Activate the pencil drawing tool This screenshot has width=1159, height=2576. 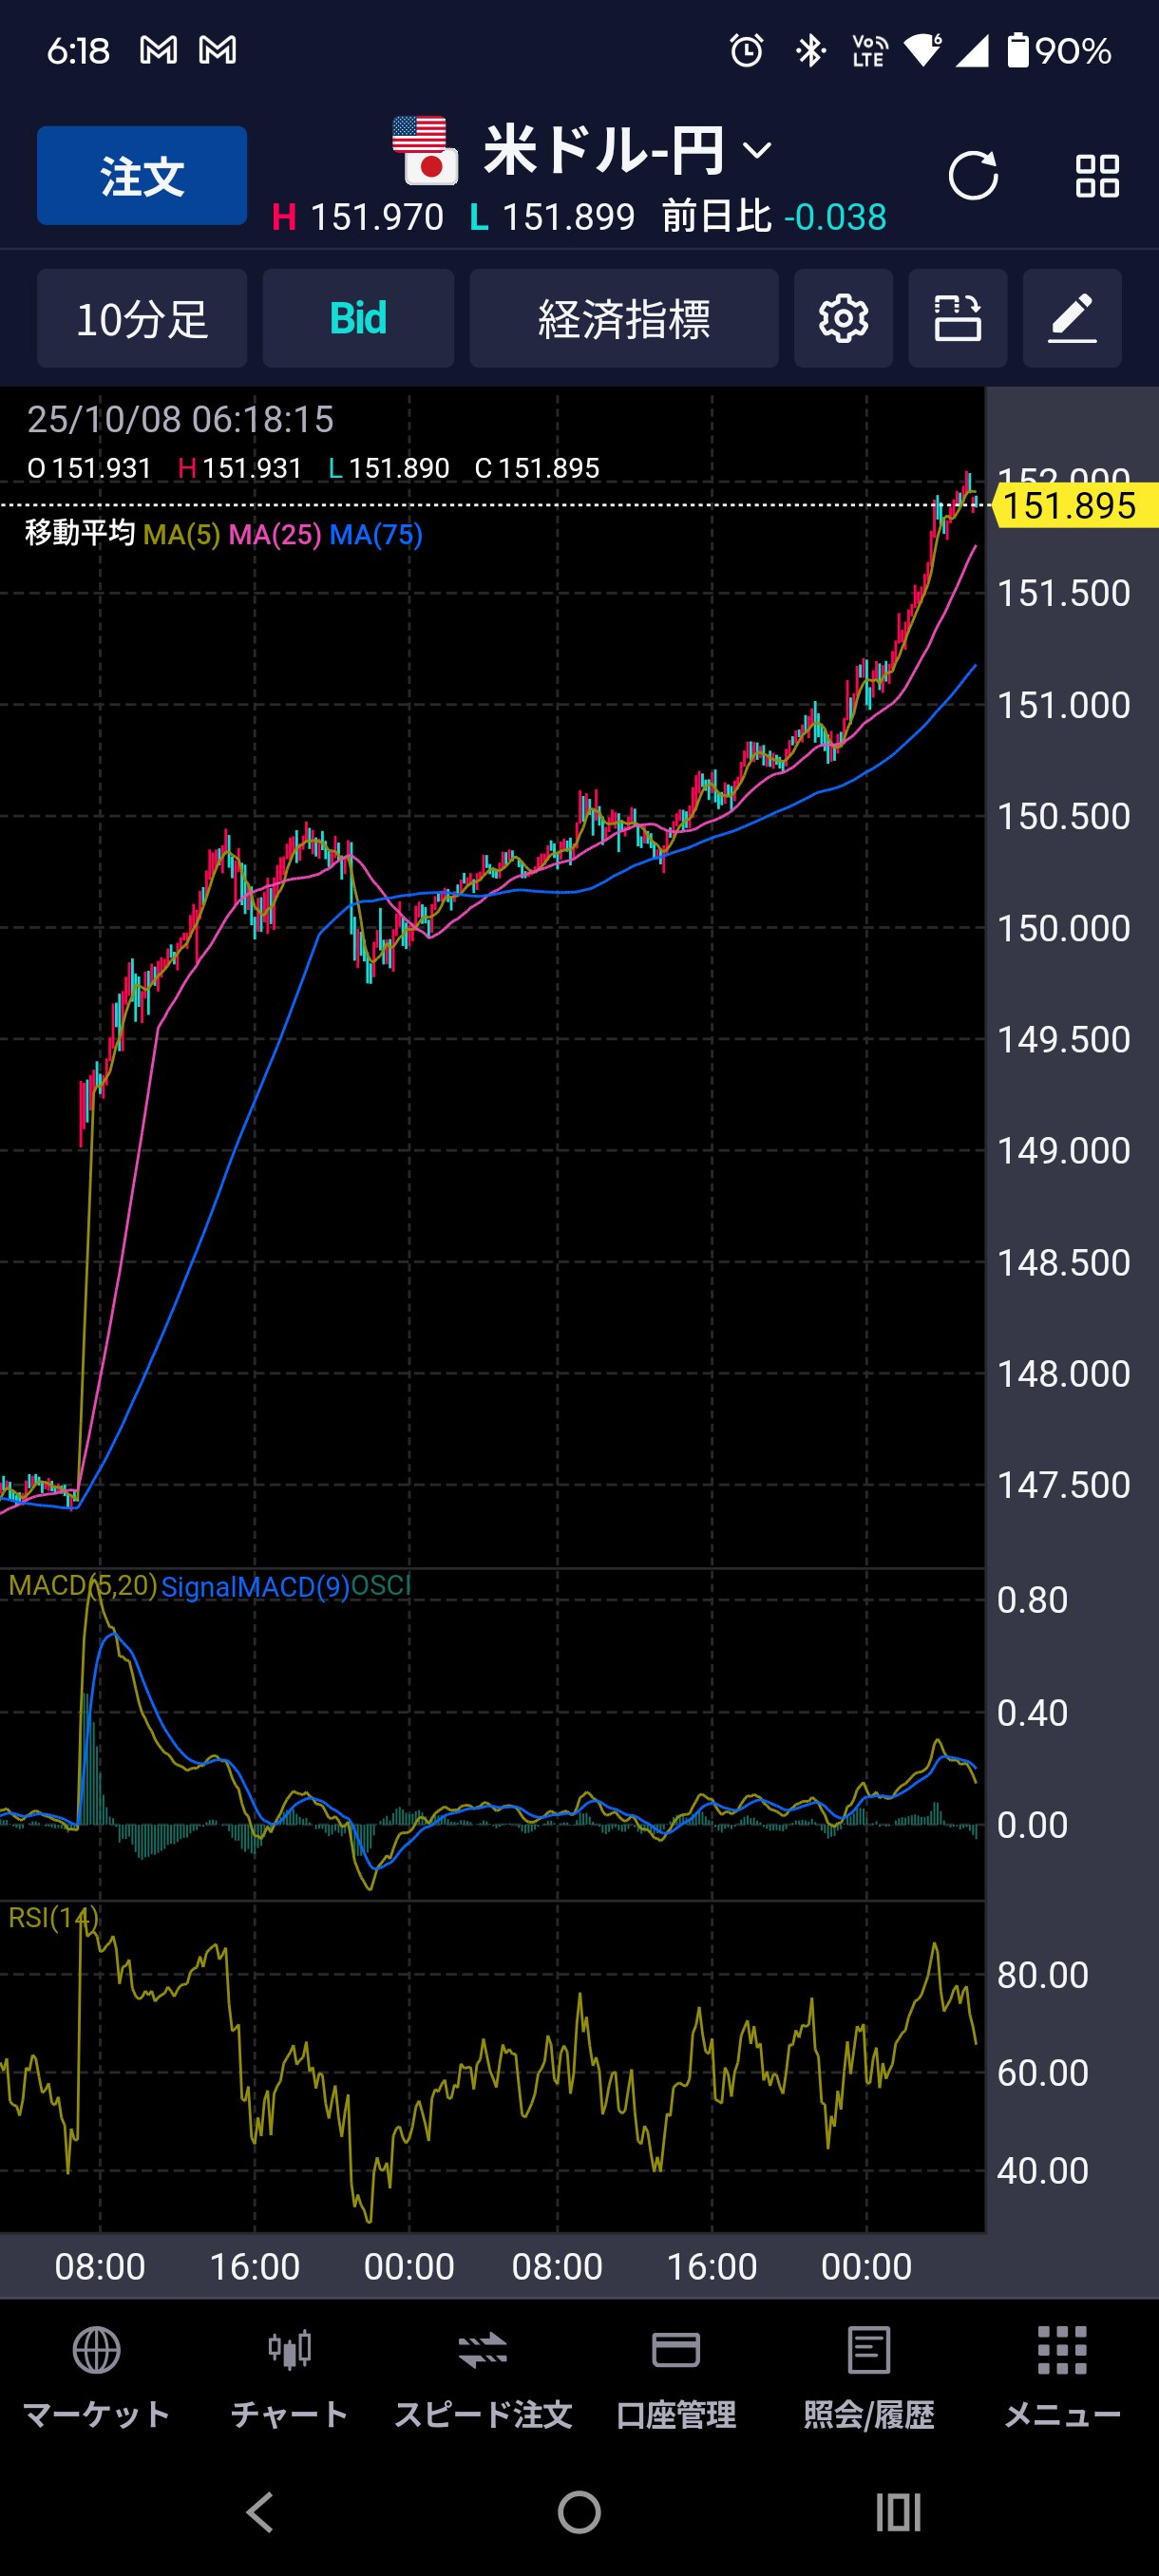pyautogui.click(x=1072, y=318)
